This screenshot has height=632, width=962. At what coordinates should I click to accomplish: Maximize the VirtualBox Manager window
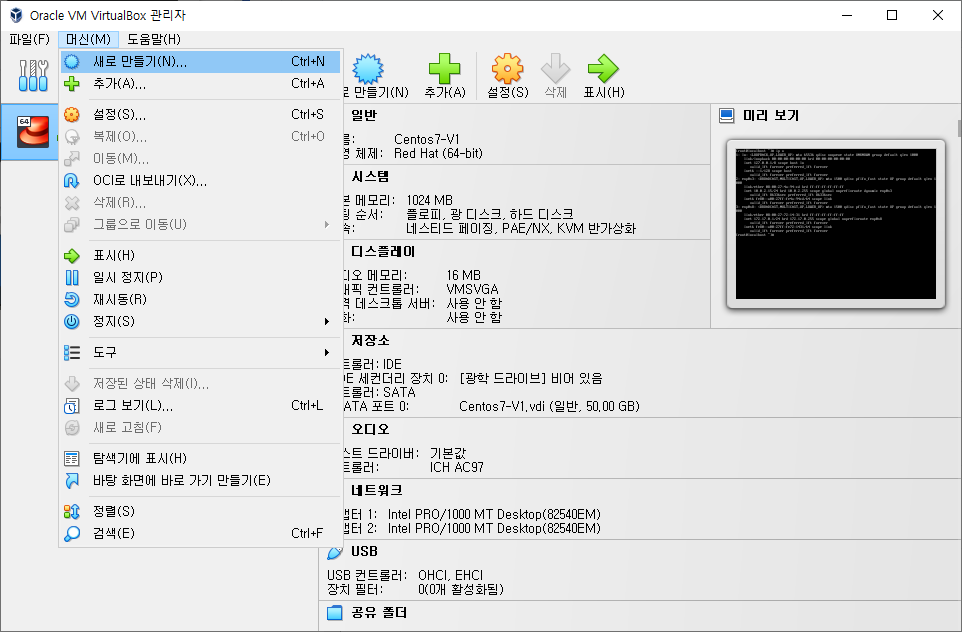(x=892, y=15)
